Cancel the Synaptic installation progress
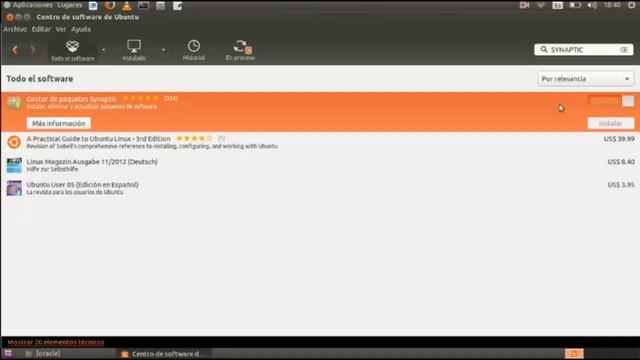Screen dimensions: 640x360 (x=628, y=101)
